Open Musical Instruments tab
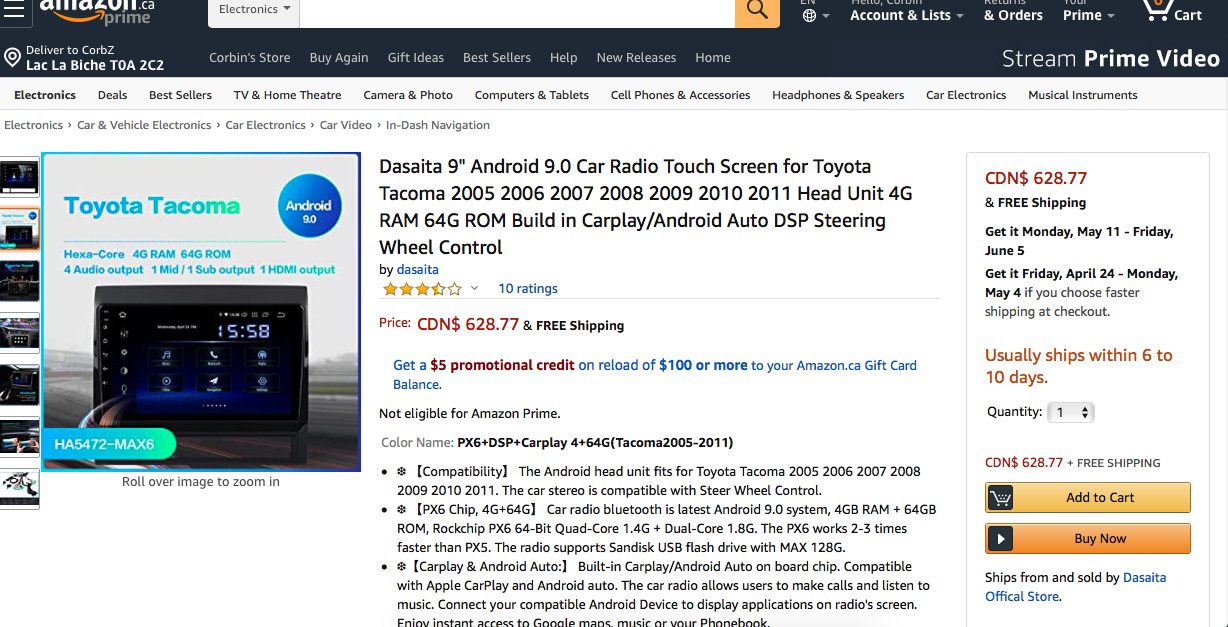Screen dimensions: 1228x627 point(1083,95)
